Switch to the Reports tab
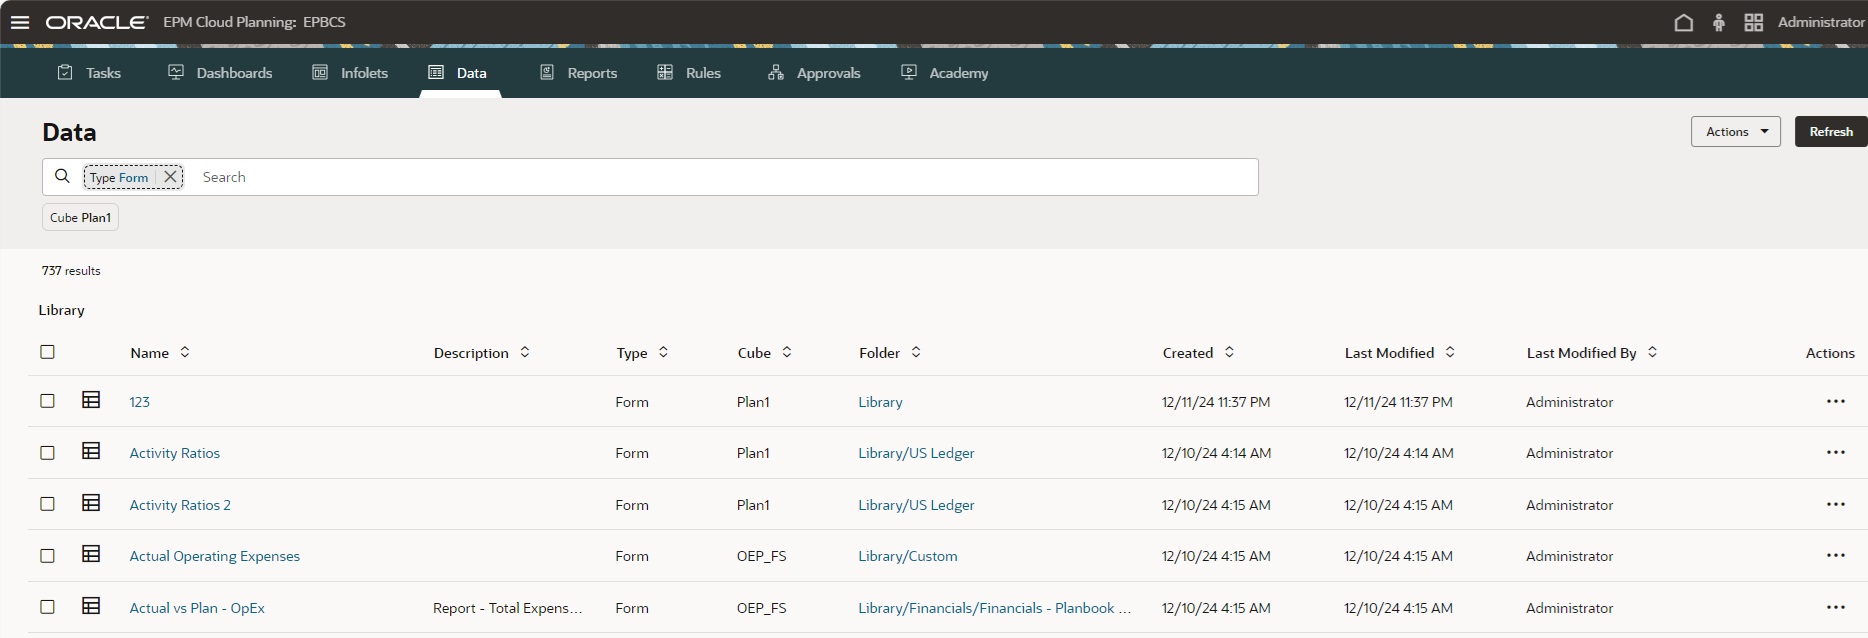The image size is (1868, 638). click(x=578, y=73)
